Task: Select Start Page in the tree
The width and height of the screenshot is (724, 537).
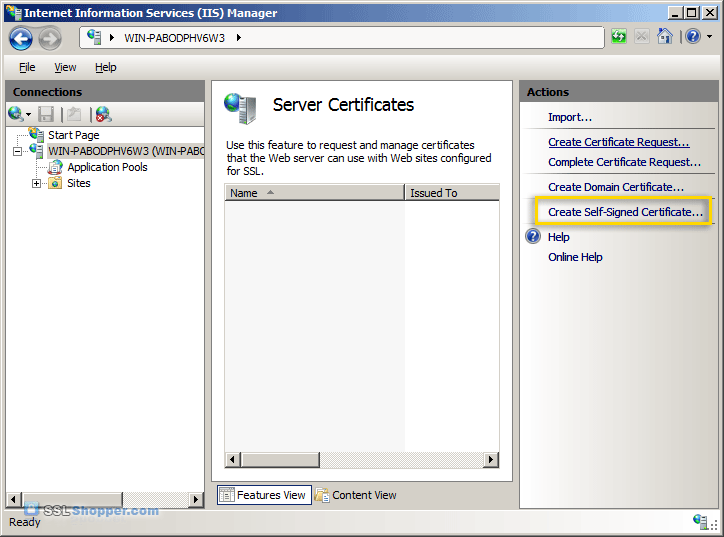Action: [73, 135]
